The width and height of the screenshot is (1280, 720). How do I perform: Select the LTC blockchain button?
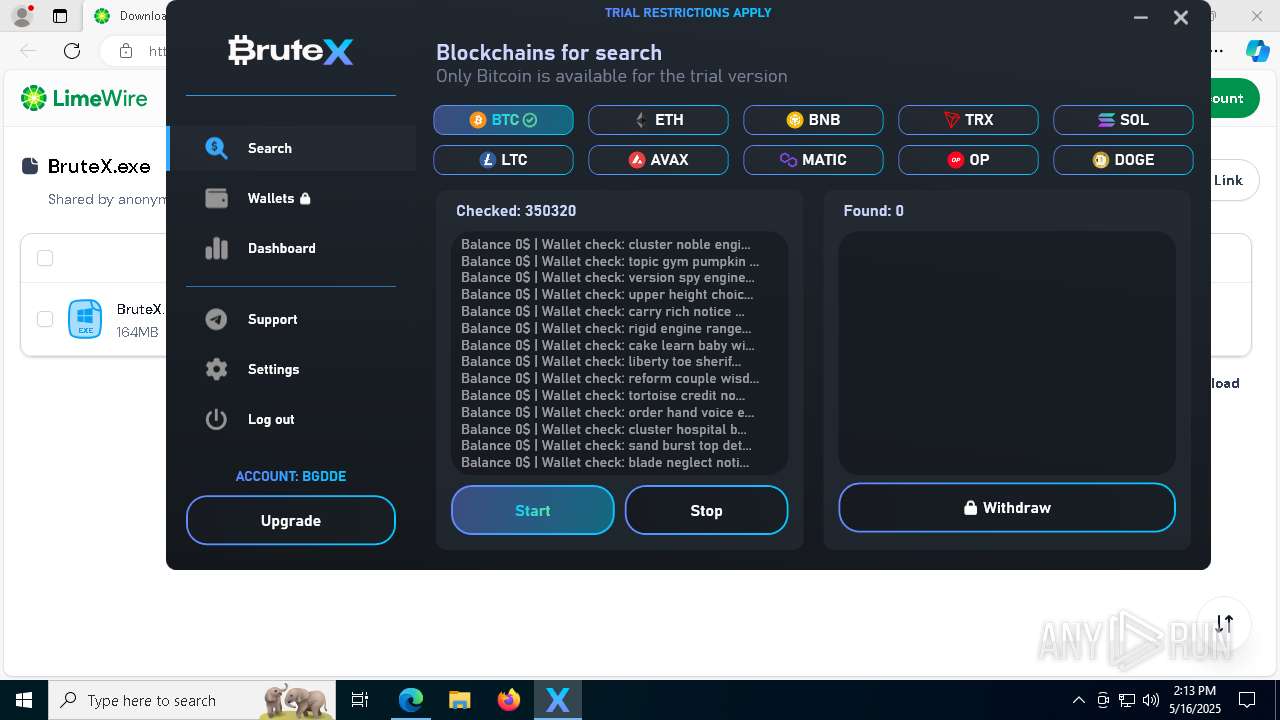[503, 160]
